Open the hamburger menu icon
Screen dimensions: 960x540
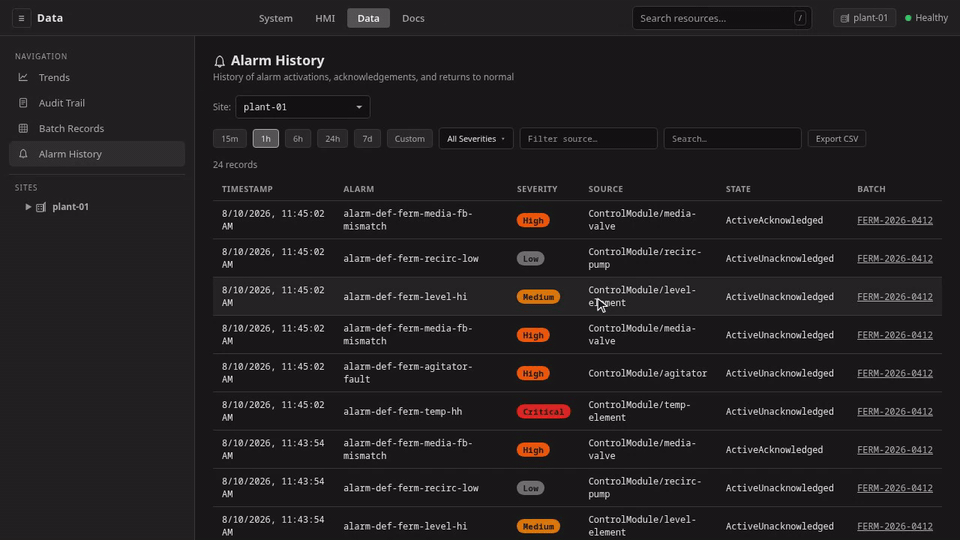[21, 18]
